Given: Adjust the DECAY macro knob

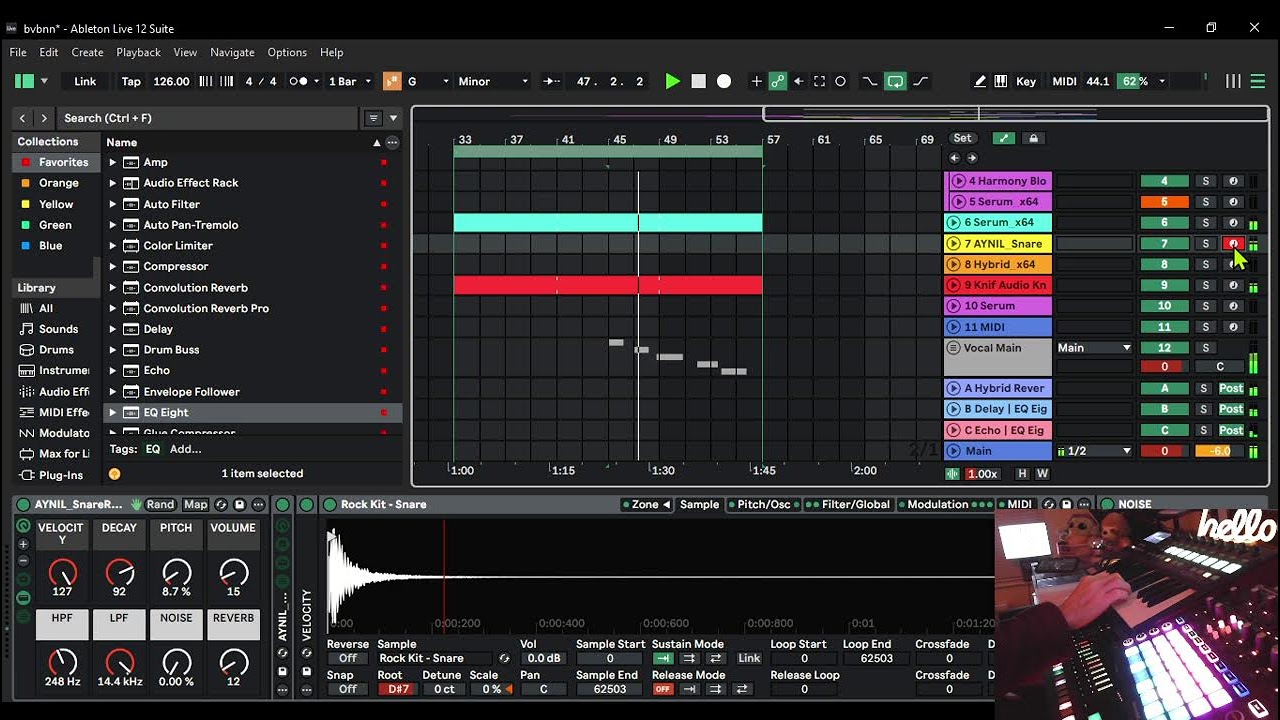Looking at the screenshot, I should 119,574.
